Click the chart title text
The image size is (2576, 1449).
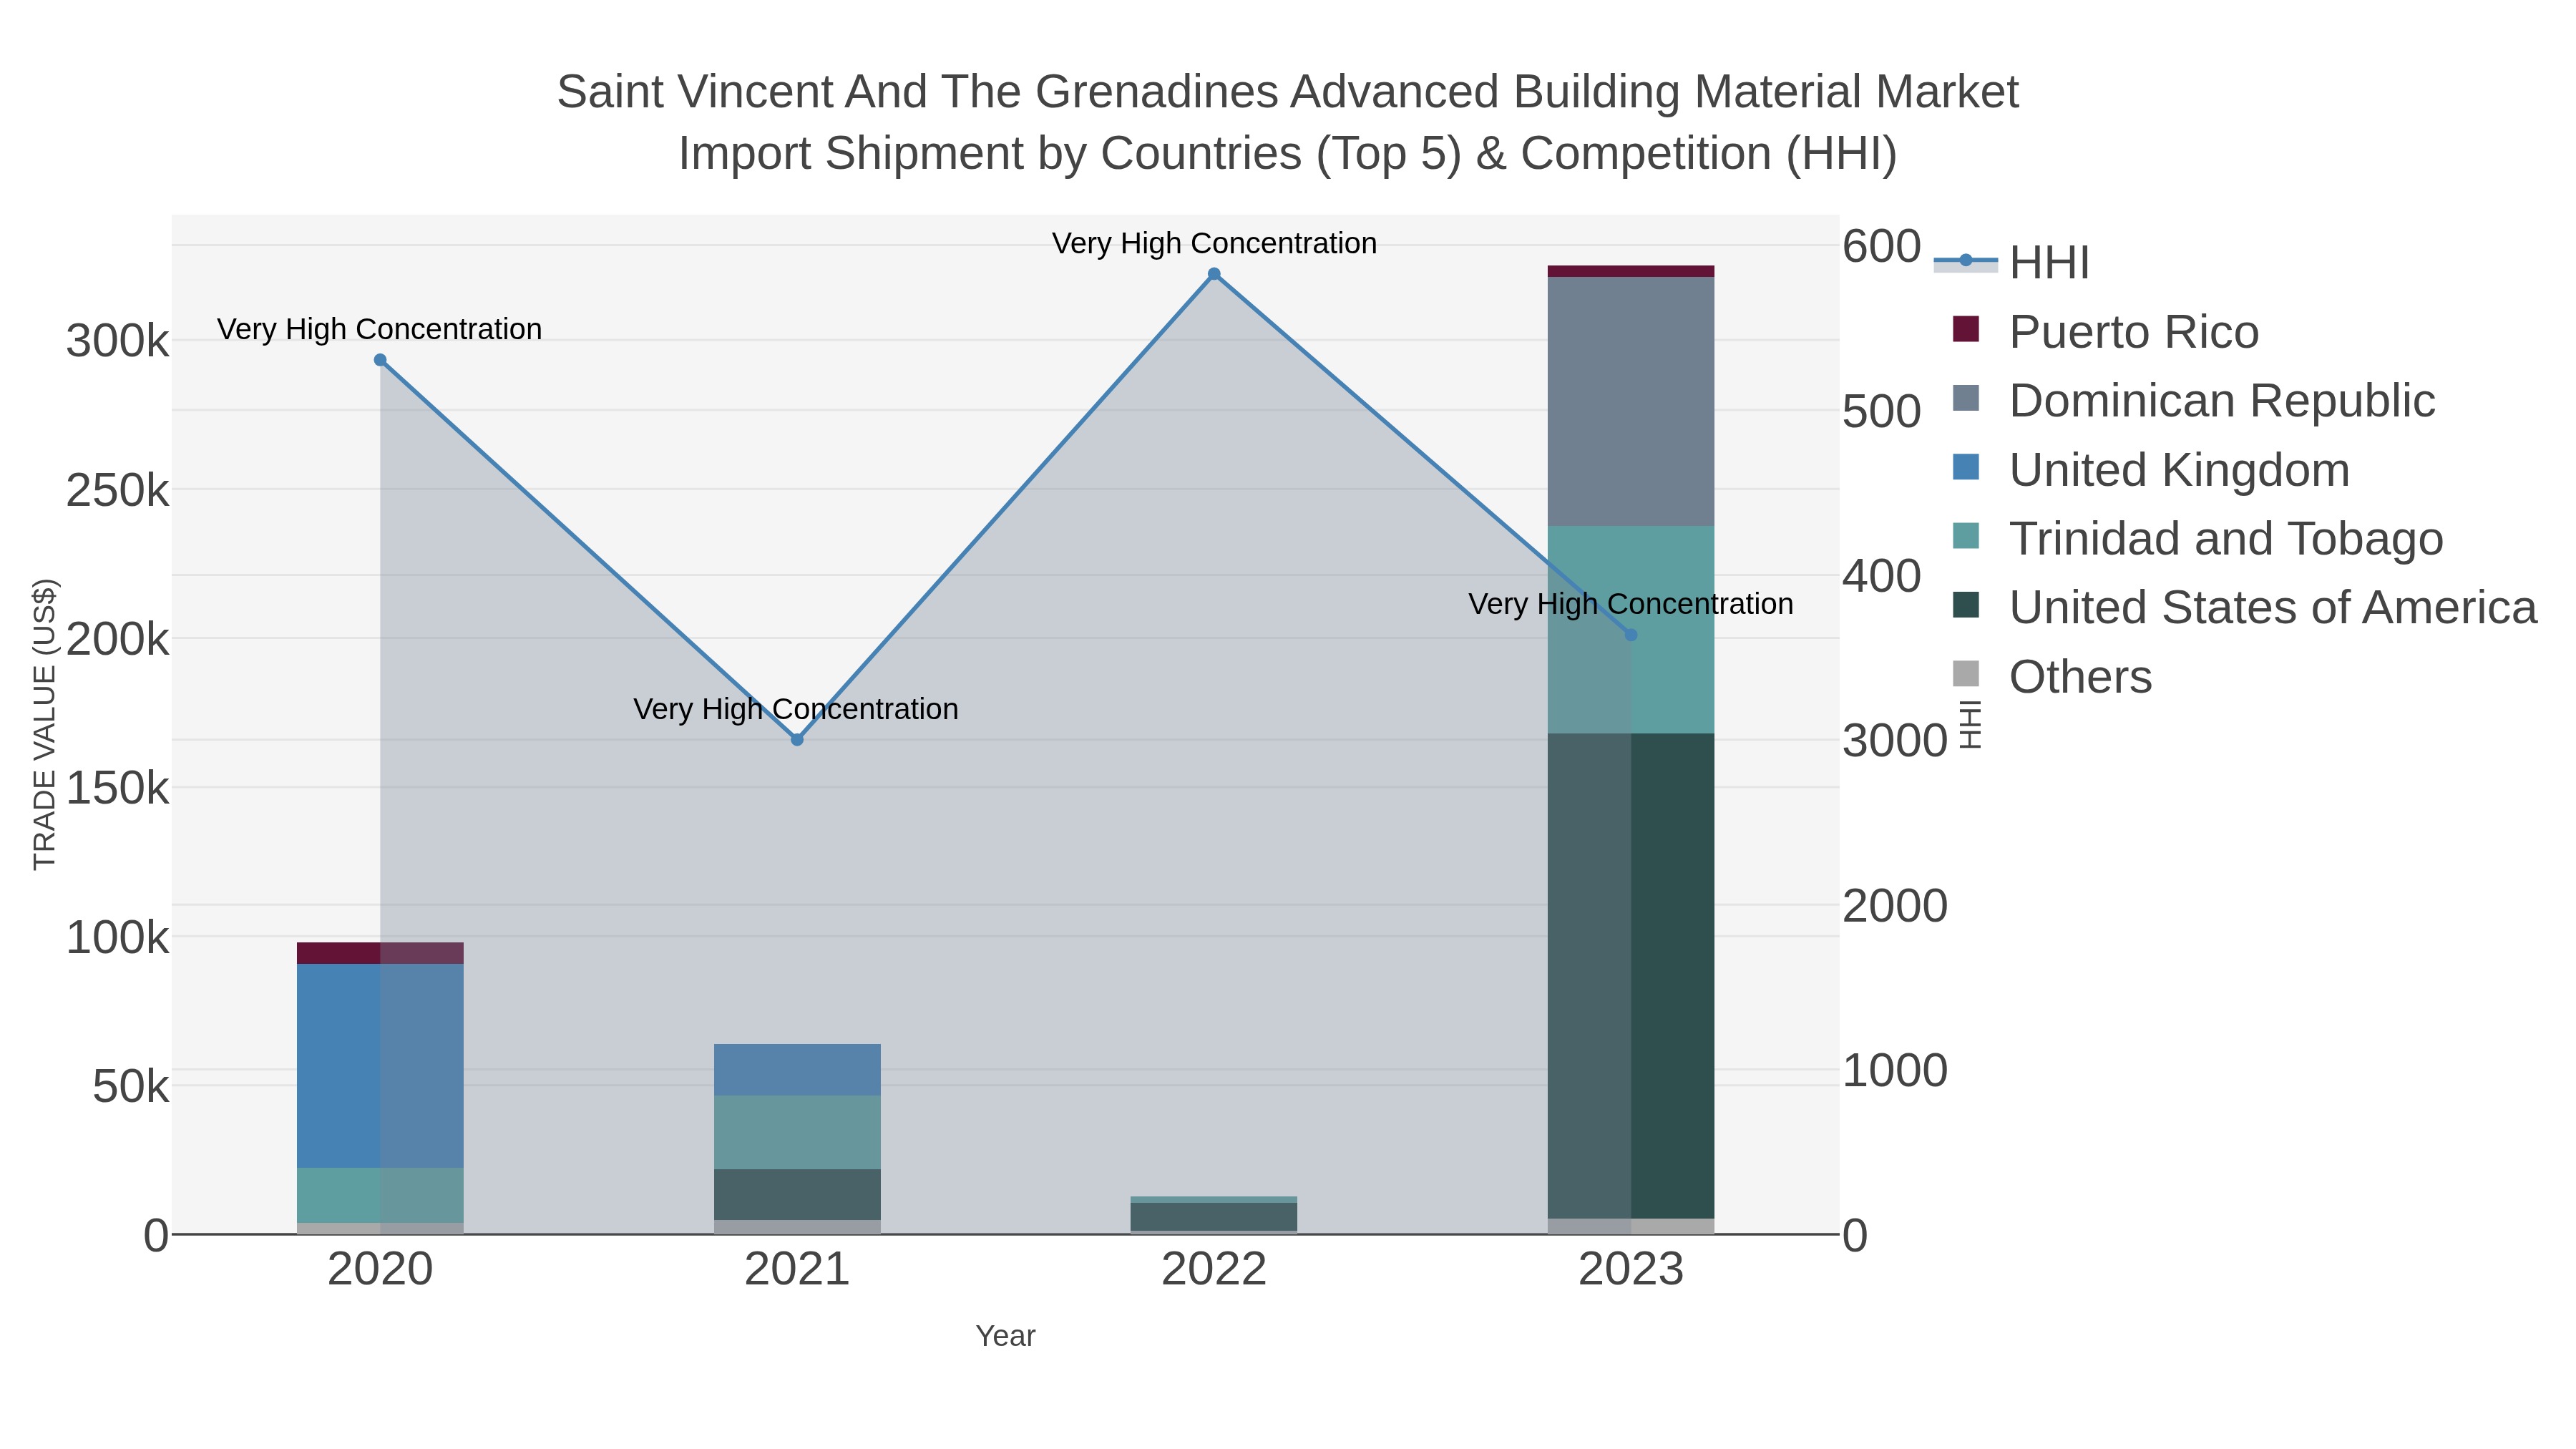[x=1288, y=122]
